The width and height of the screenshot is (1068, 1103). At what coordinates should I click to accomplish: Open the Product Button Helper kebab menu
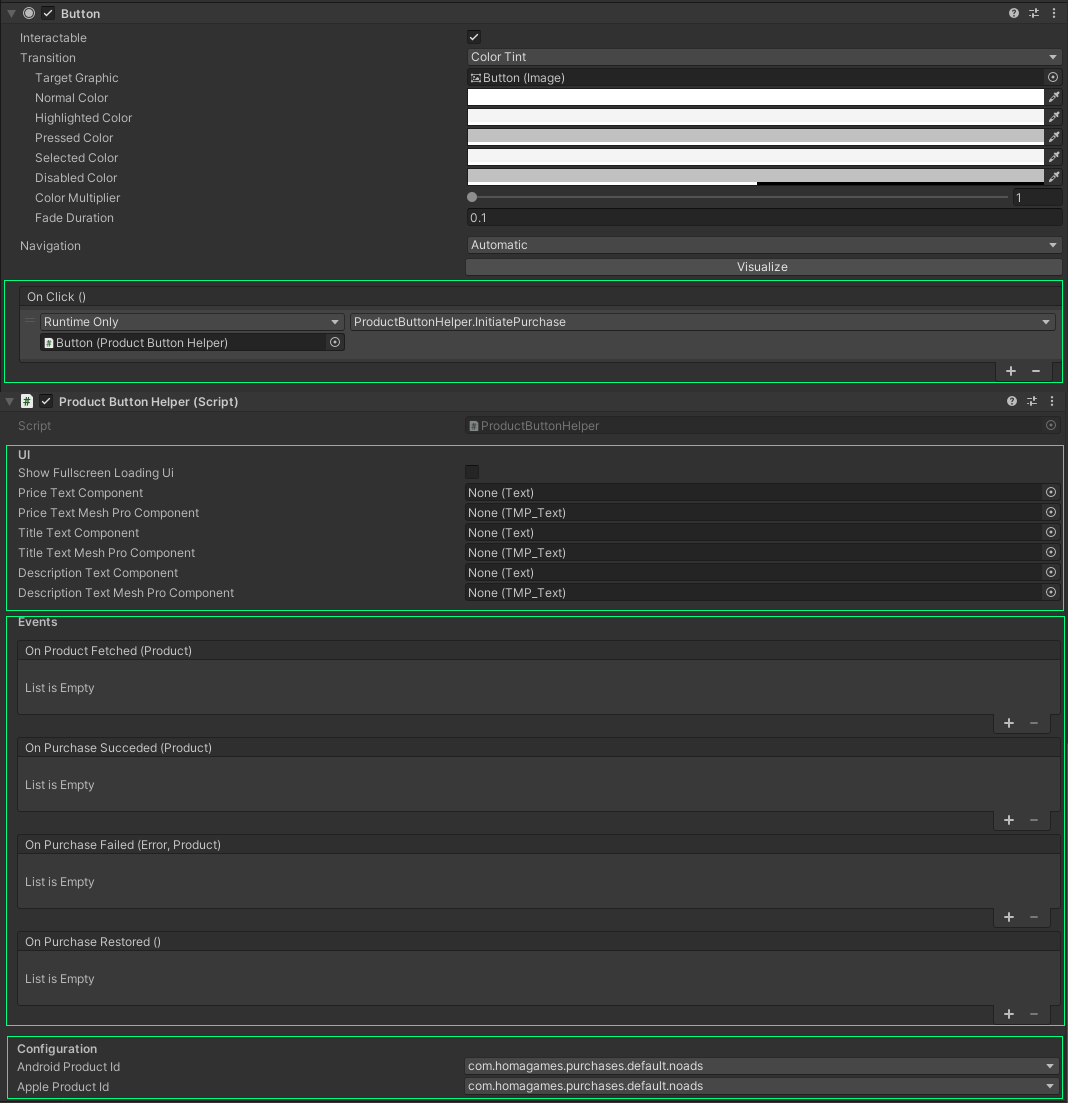point(1052,401)
